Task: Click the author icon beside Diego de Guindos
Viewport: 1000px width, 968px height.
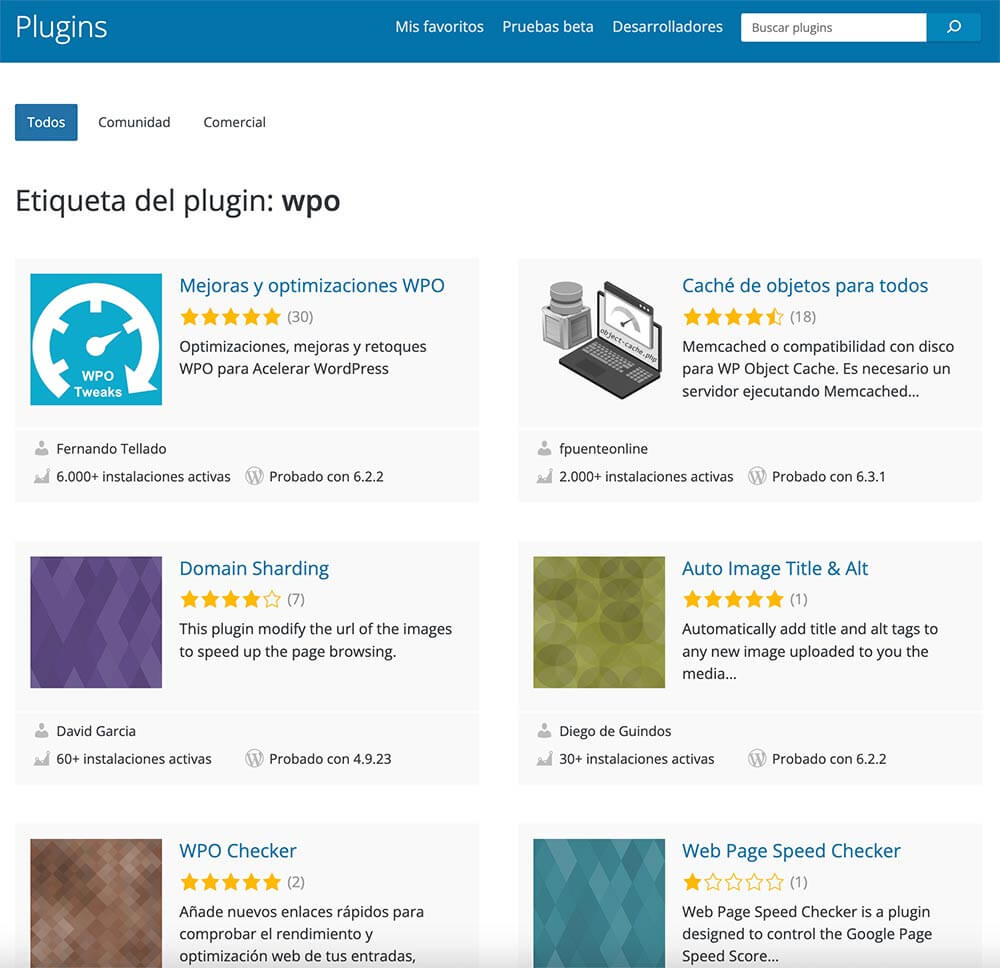Action: coord(544,731)
